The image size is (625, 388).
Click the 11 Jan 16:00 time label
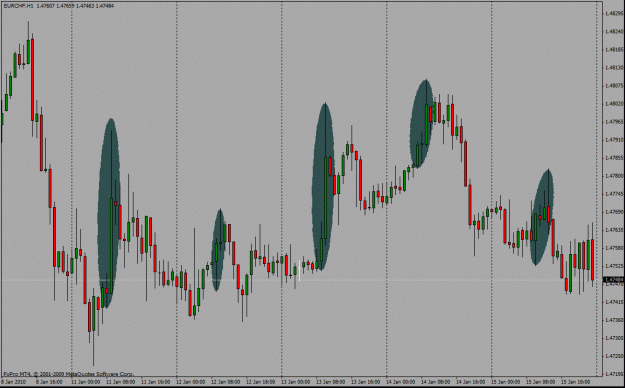pos(155,382)
